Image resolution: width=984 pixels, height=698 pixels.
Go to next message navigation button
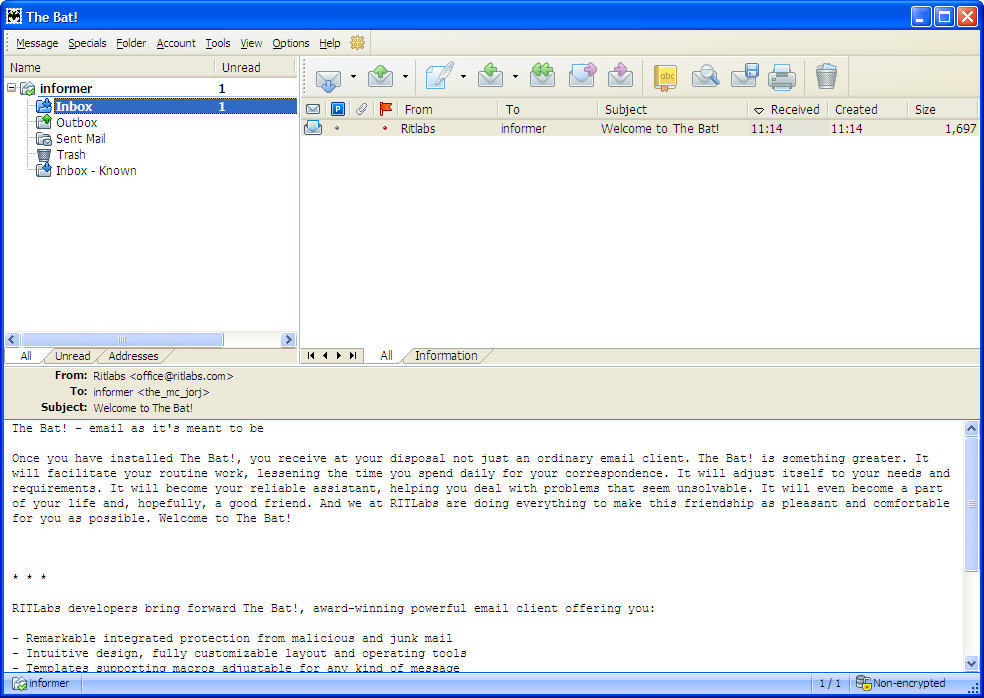coord(339,355)
